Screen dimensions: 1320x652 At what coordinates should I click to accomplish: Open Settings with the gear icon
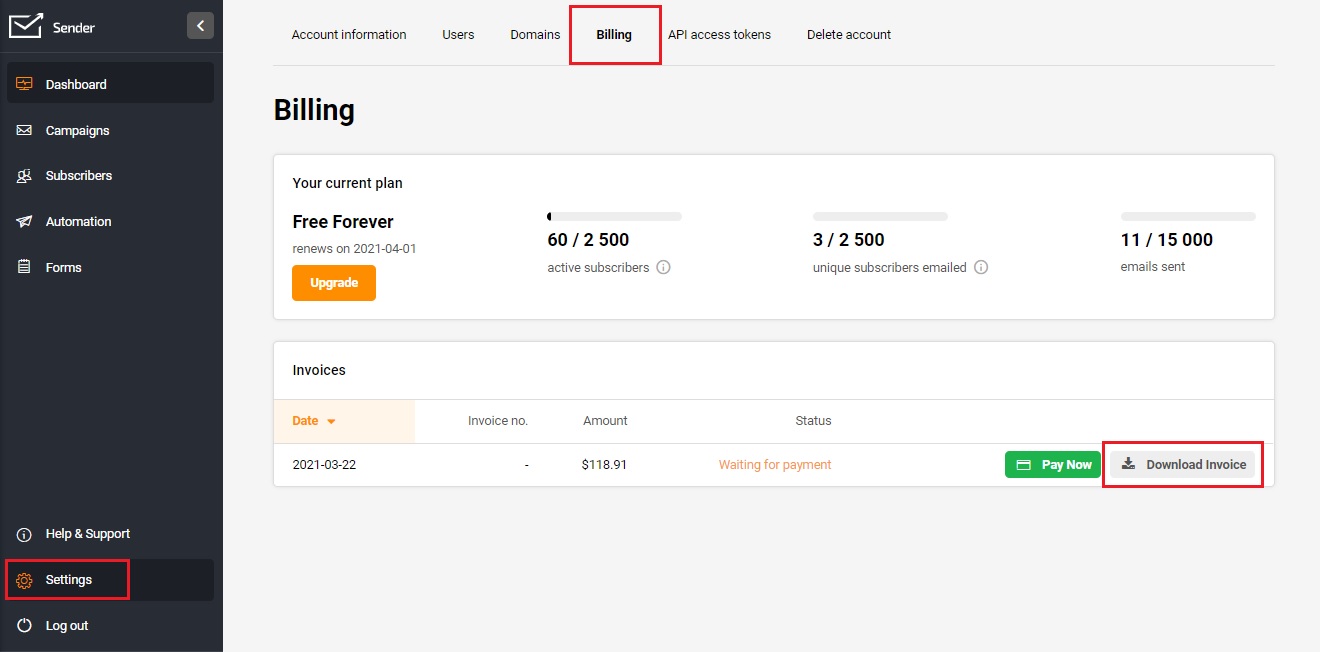click(25, 580)
